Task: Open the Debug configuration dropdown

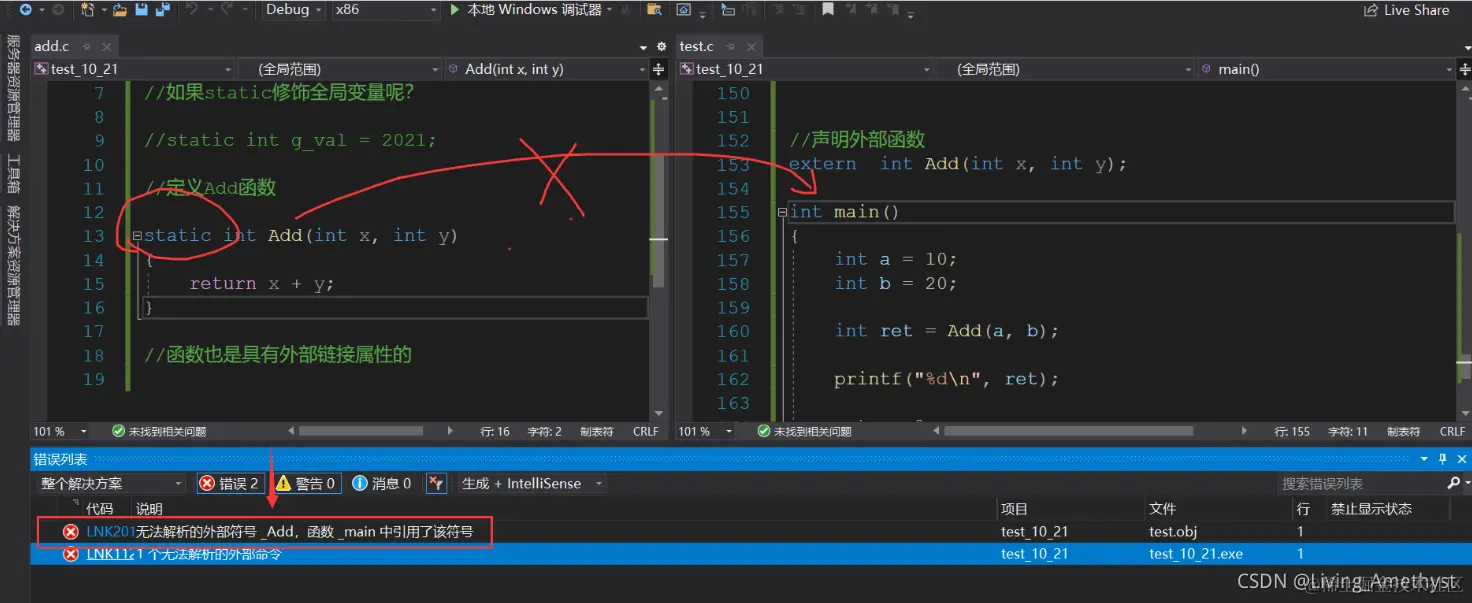Action: [294, 9]
